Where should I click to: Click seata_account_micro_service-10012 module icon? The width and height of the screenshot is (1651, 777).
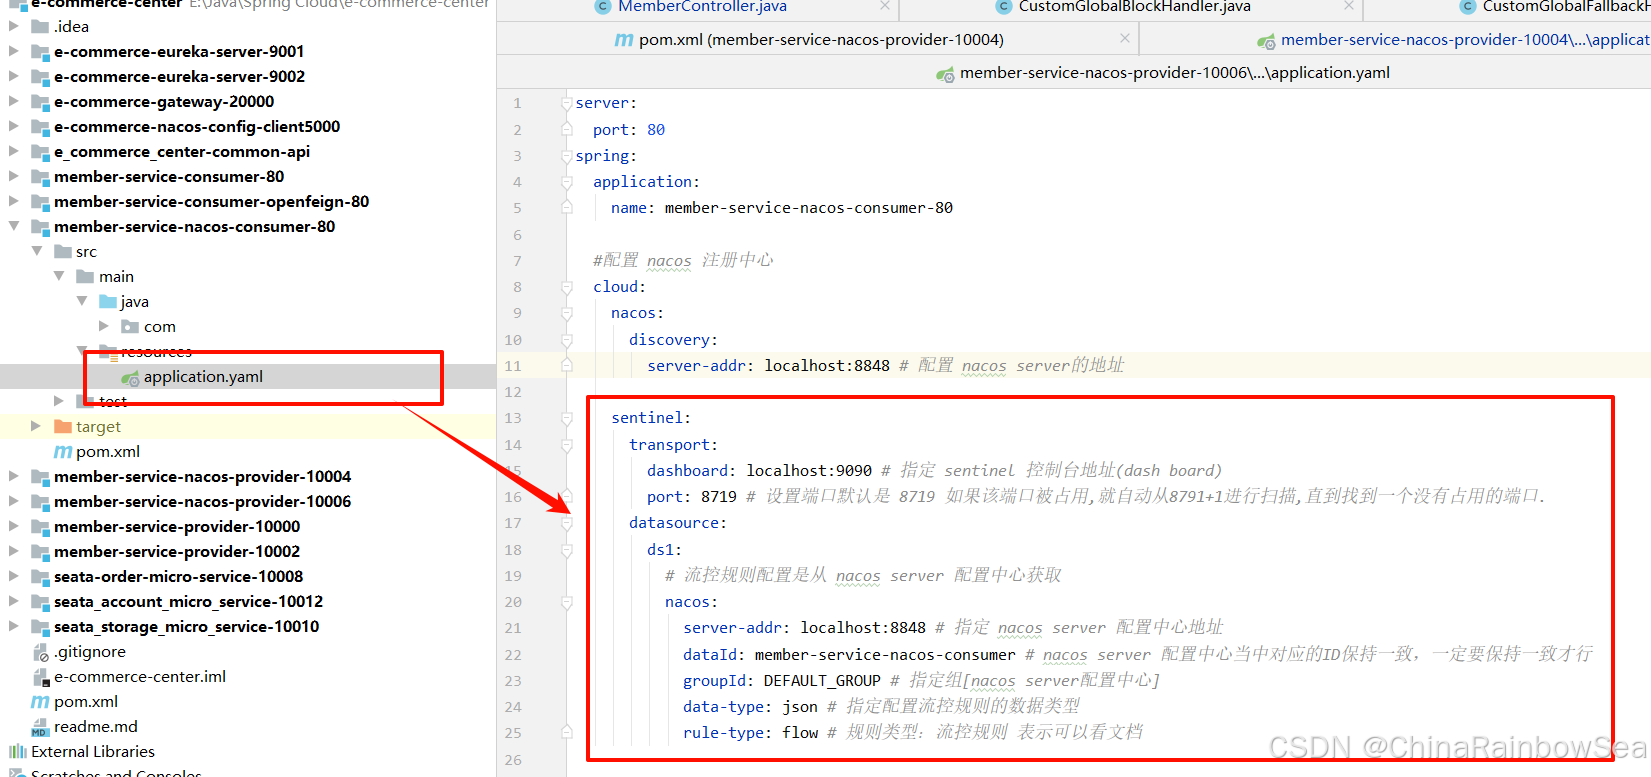click(40, 602)
